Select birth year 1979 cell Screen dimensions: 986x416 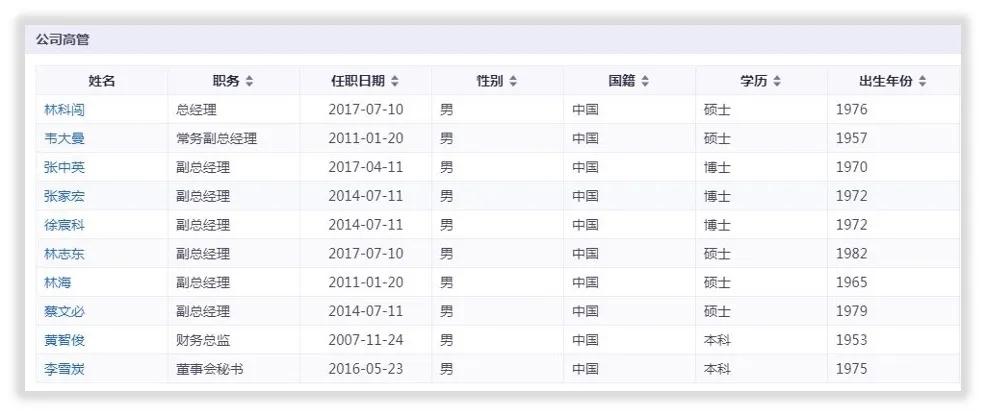[x=894, y=312]
